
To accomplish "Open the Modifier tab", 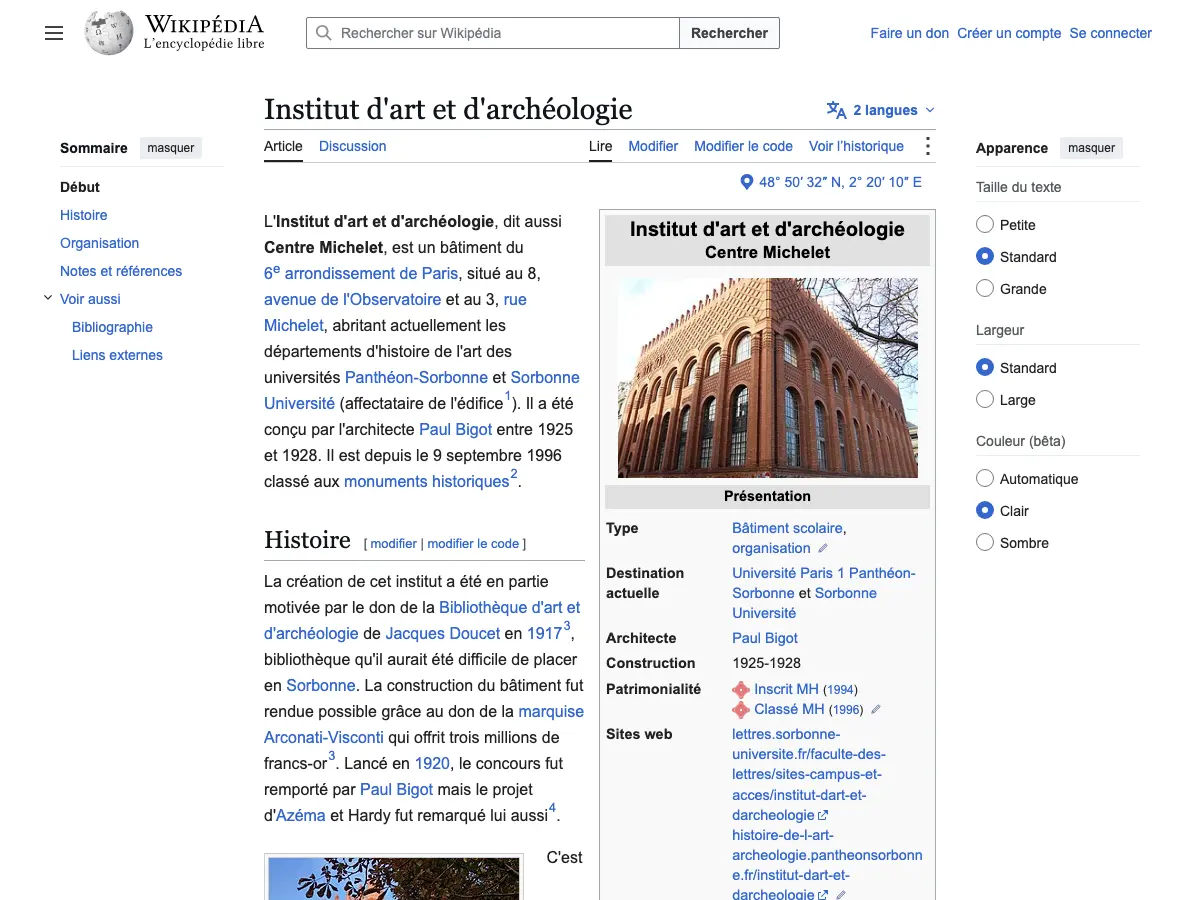I will [x=653, y=146].
